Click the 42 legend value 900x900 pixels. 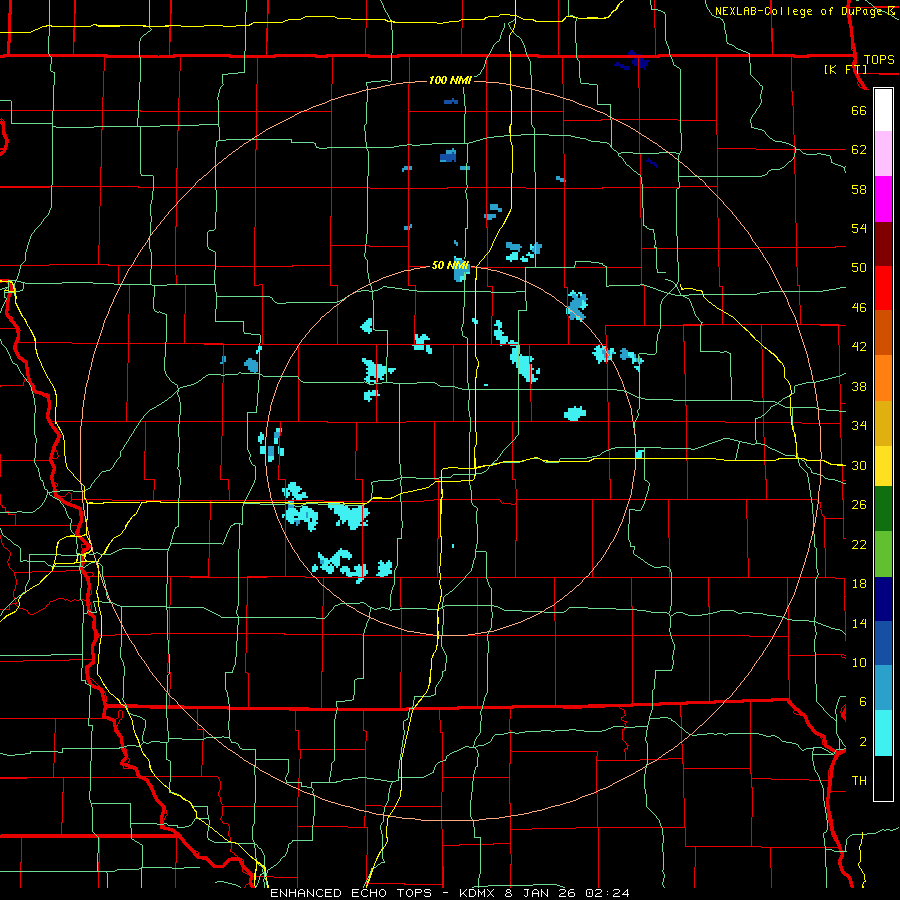pyautogui.click(x=859, y=347)
